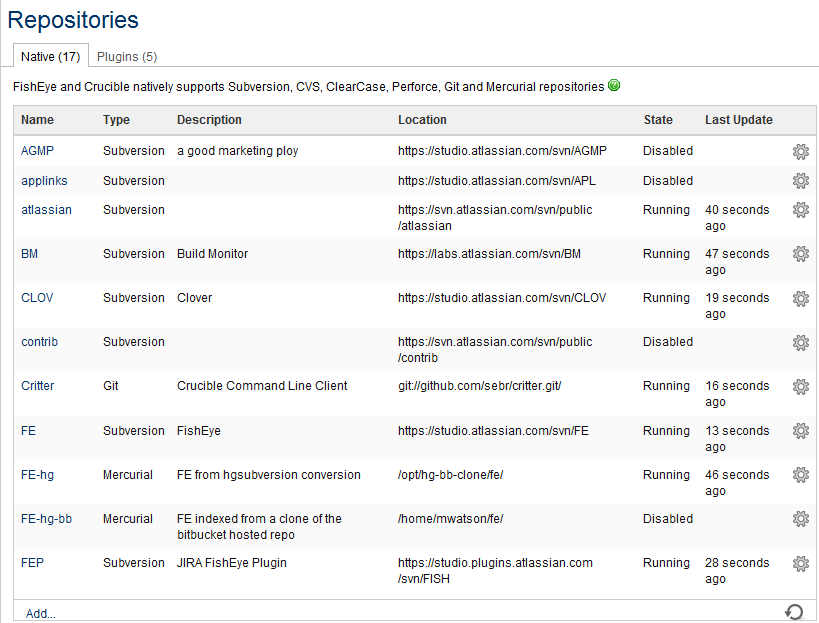Click the https://studio.atlassian.com/svn/CLOV location

tap(502, 298)
